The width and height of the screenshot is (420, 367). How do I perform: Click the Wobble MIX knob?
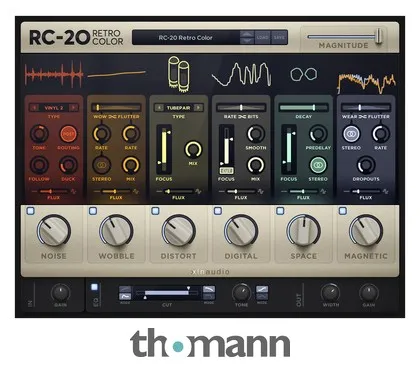pos(131,165)
